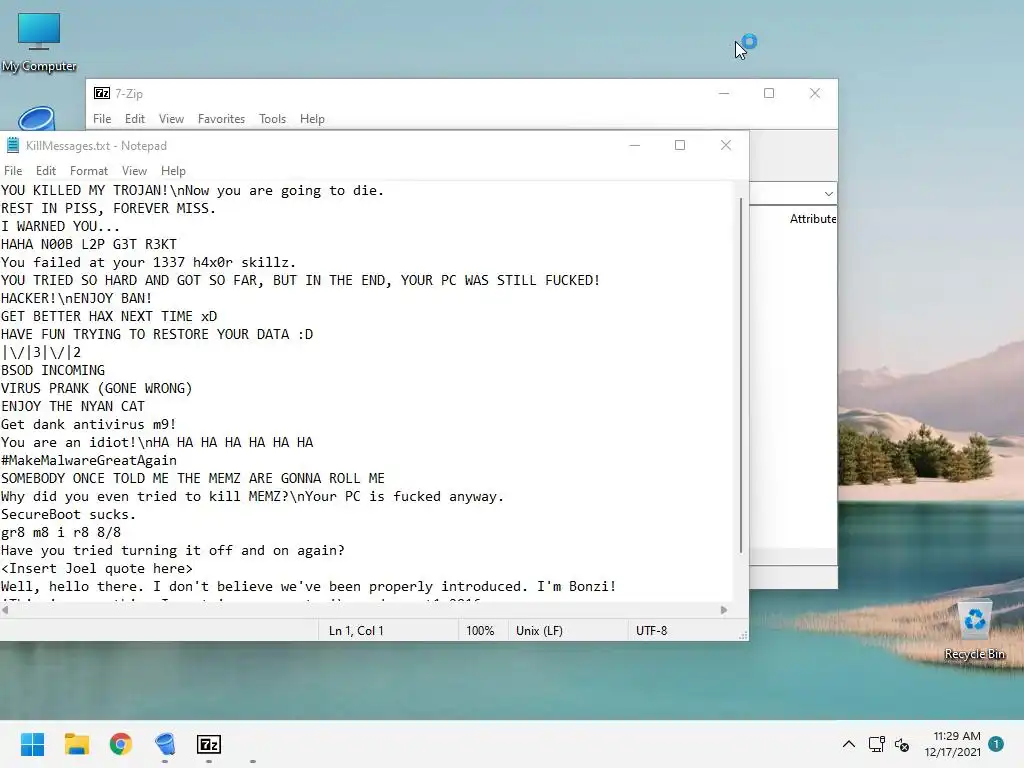This screenshot has width=1024, height=768.
Task: Show hidden system tray icons
Action: [848, 744]
